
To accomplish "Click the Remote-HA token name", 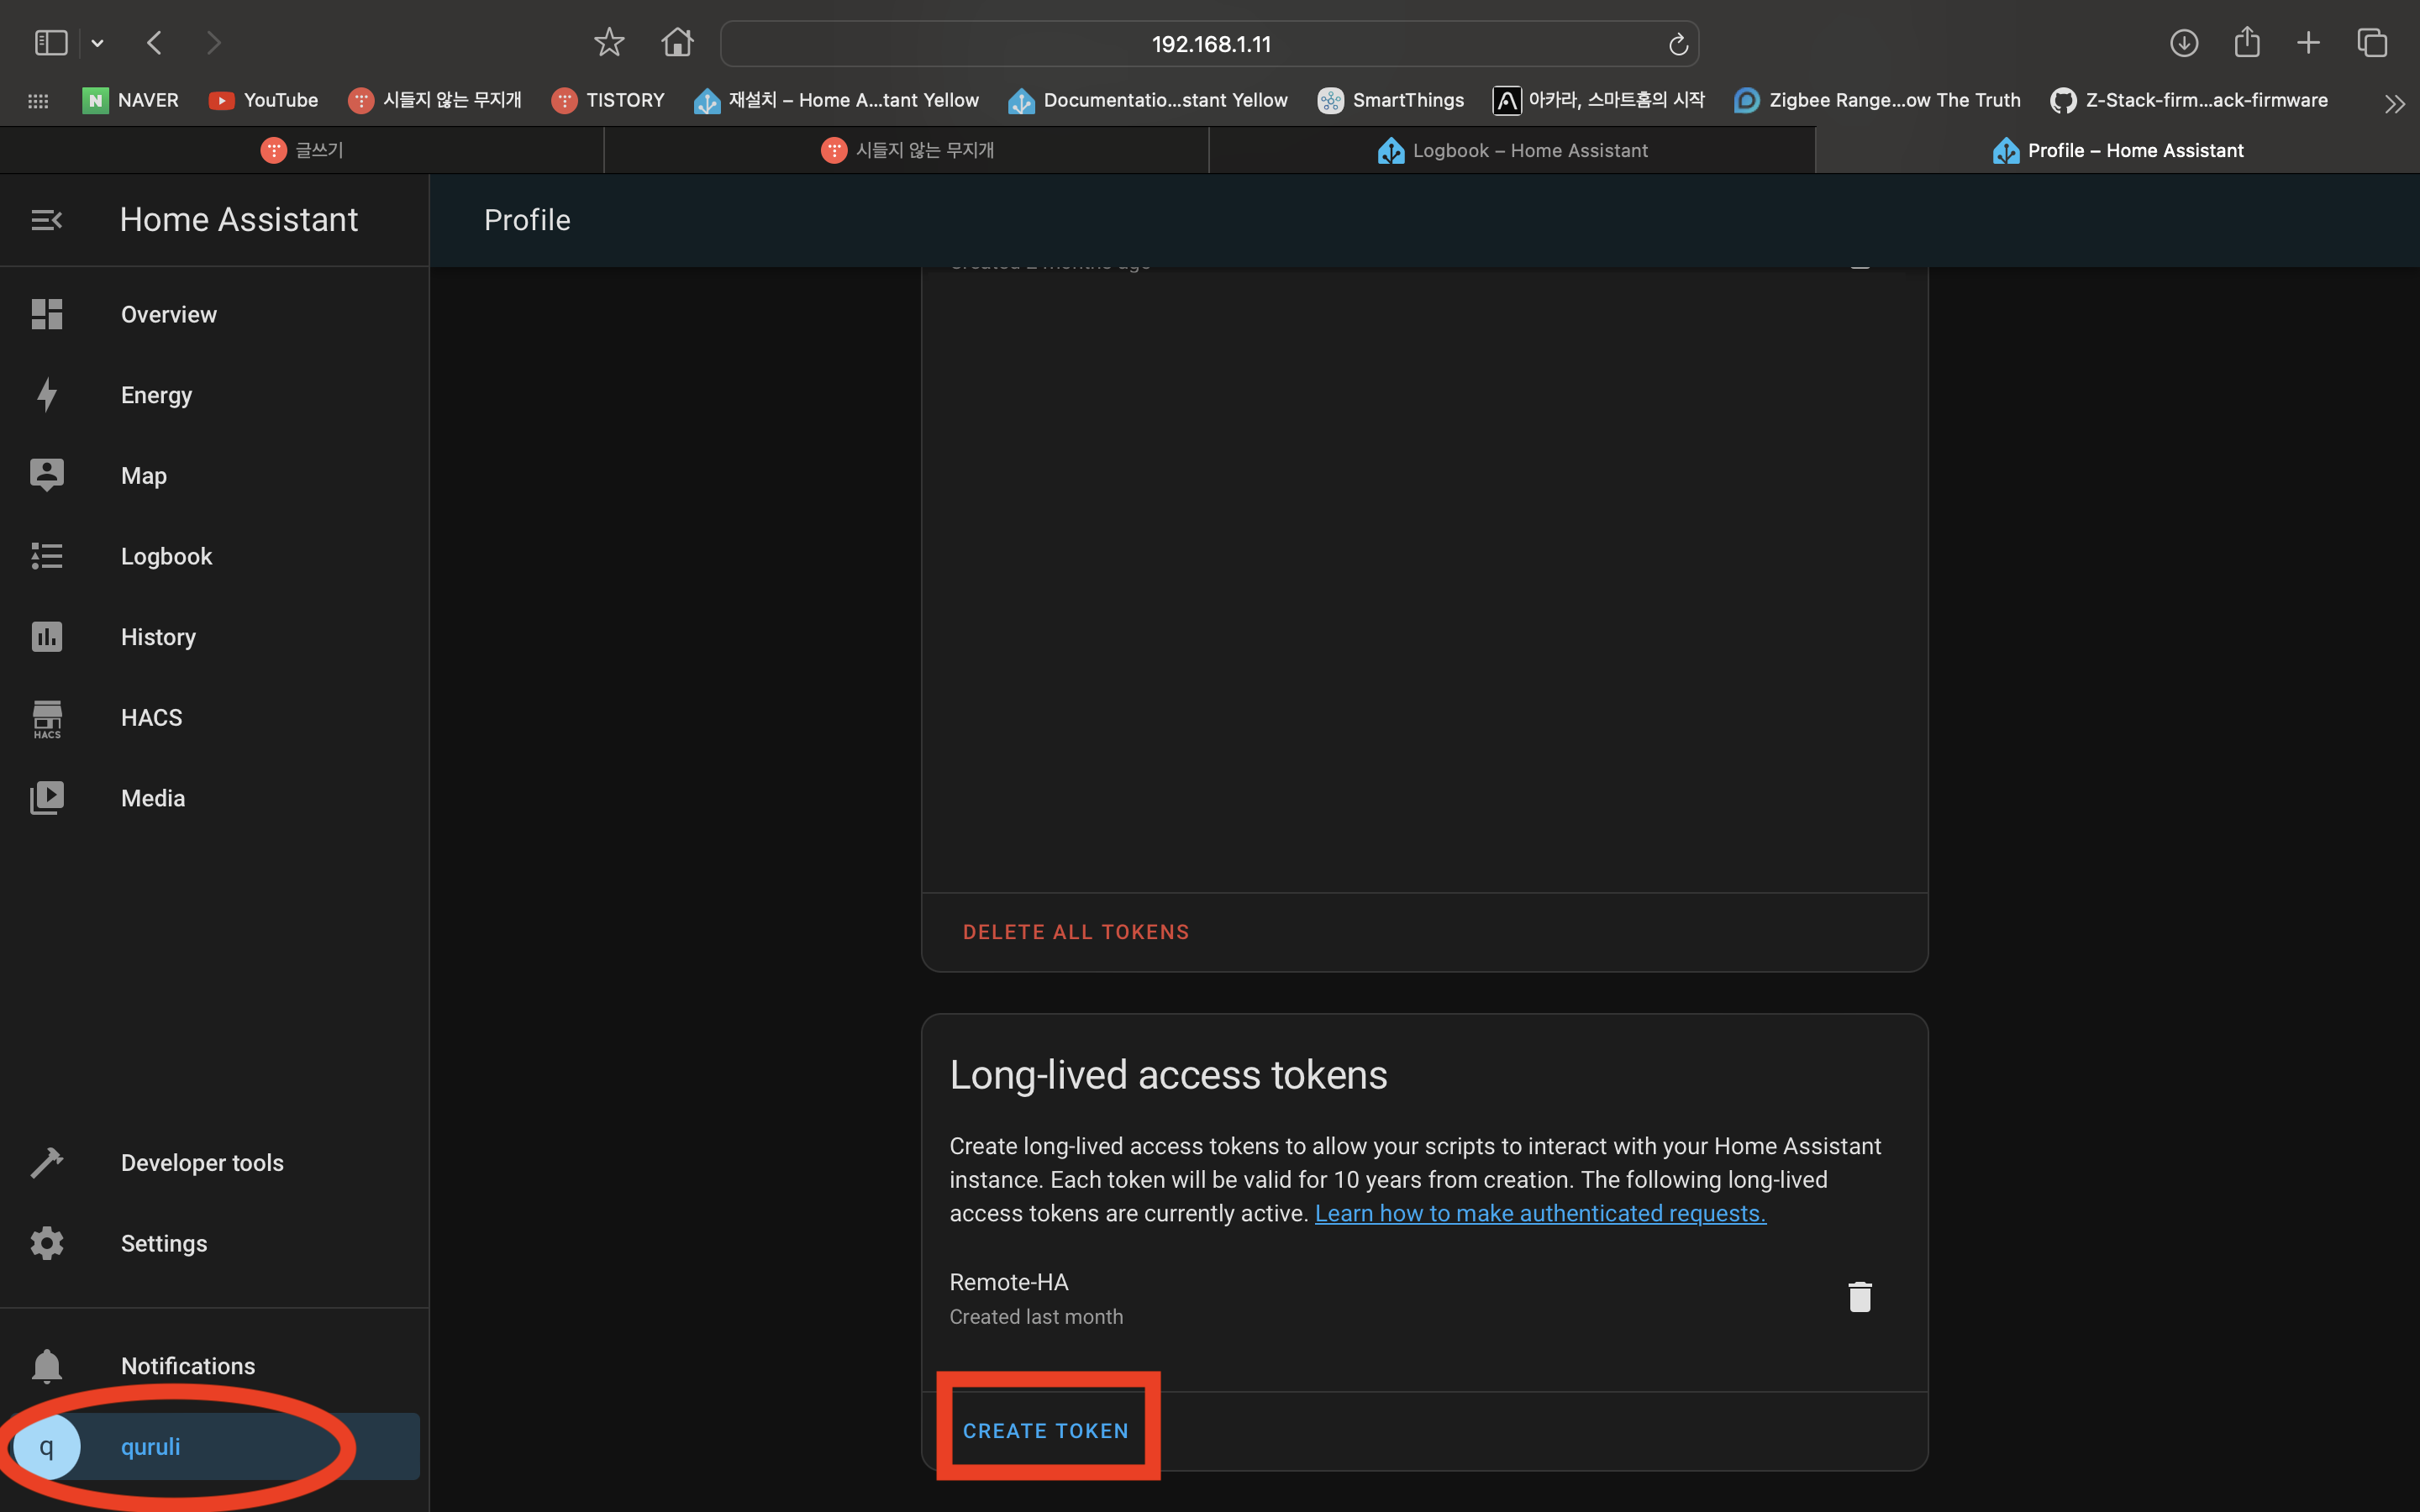I will pos(1008,1282).
